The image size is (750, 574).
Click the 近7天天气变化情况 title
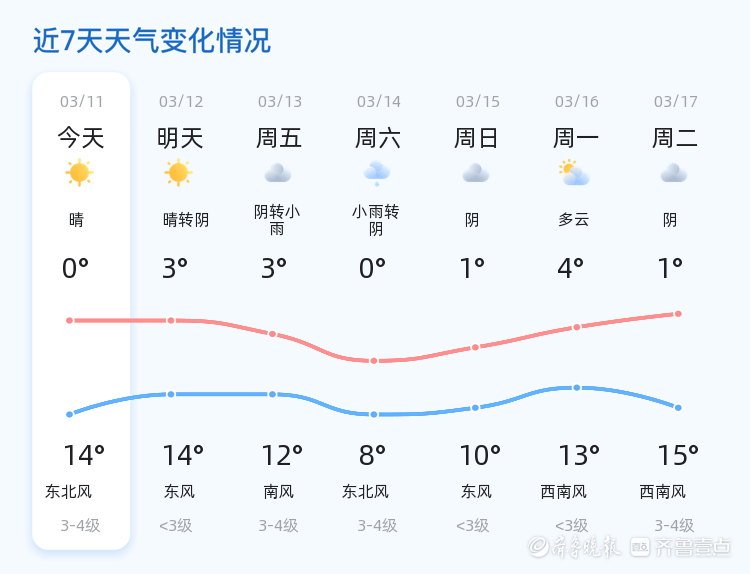(x=151, y=41)
